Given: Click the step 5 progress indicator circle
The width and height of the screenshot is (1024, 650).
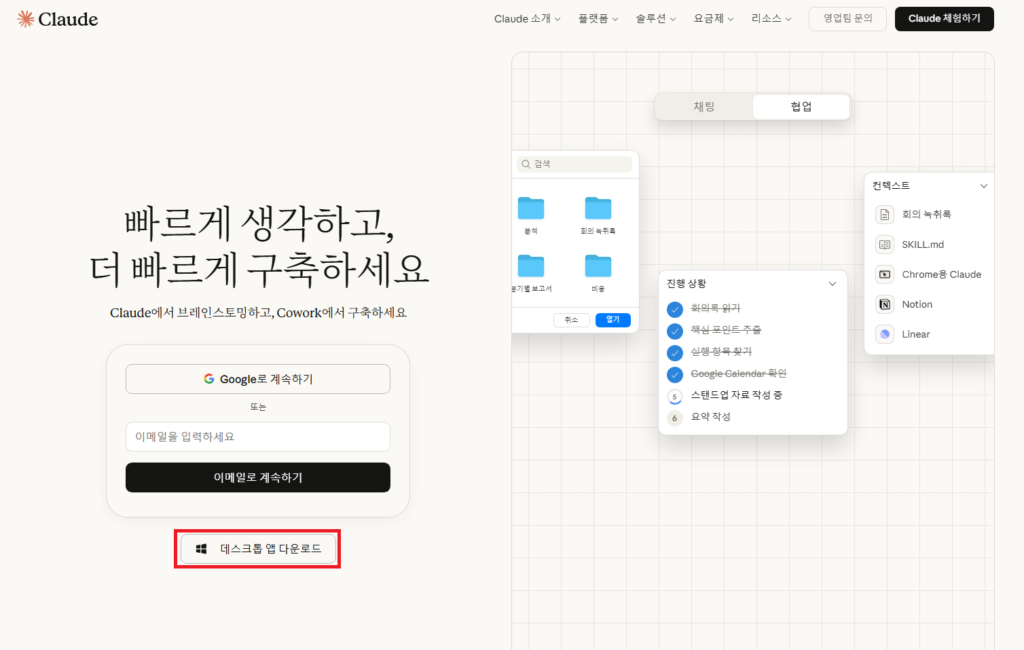Looking at the screenshot, I should pos(675,396).
